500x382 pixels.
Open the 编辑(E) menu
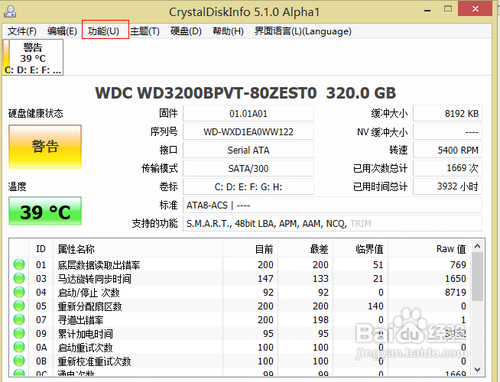pyautogui.click(x=62, y=31)
